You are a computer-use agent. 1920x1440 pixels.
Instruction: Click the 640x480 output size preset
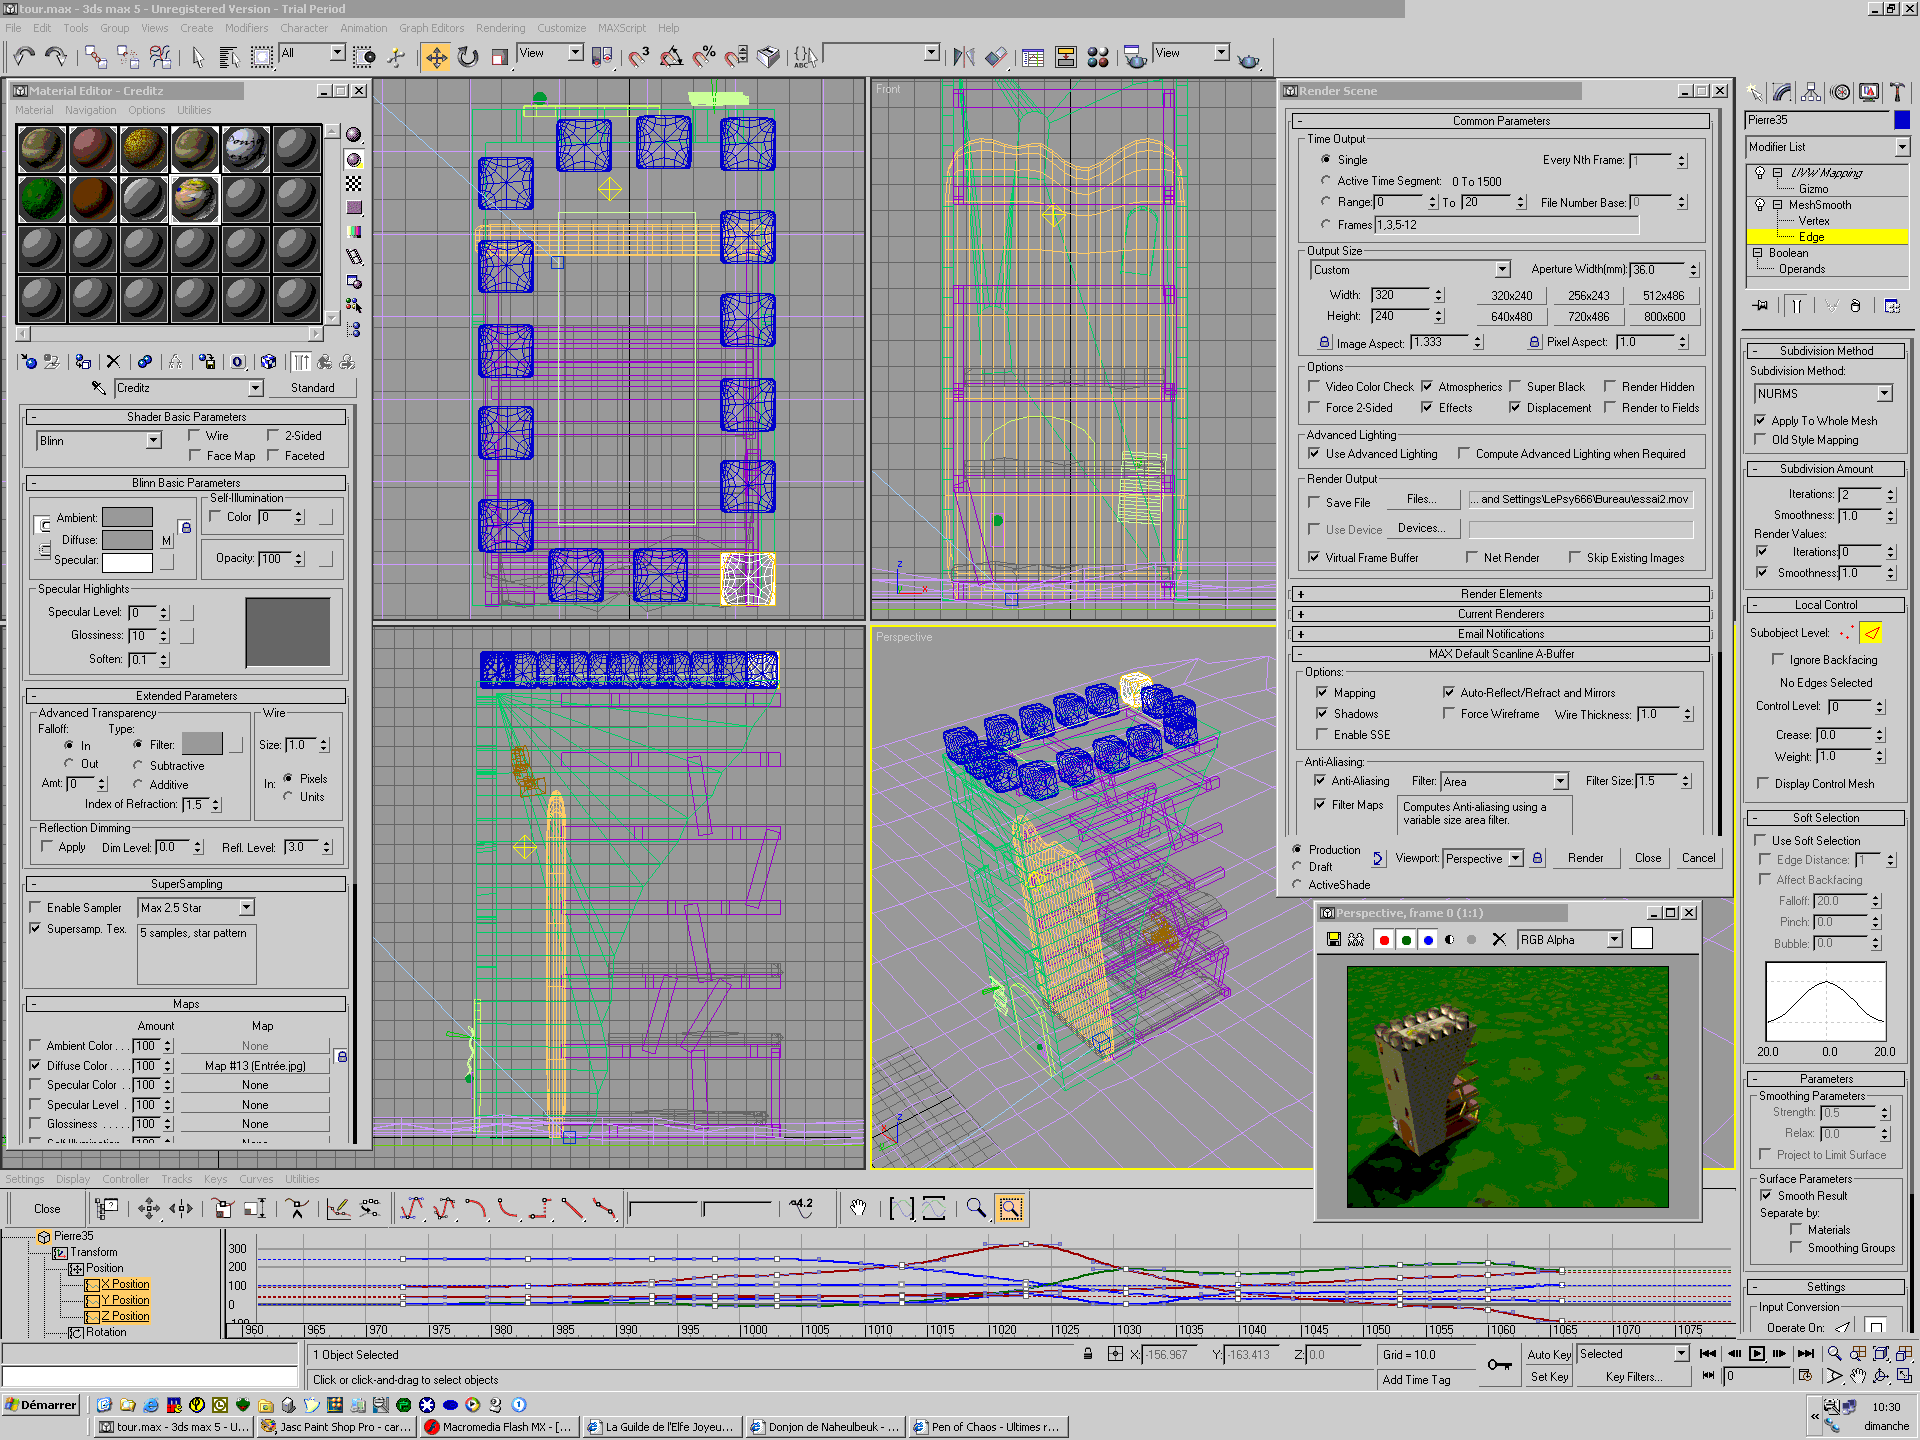click(1511, 316)
